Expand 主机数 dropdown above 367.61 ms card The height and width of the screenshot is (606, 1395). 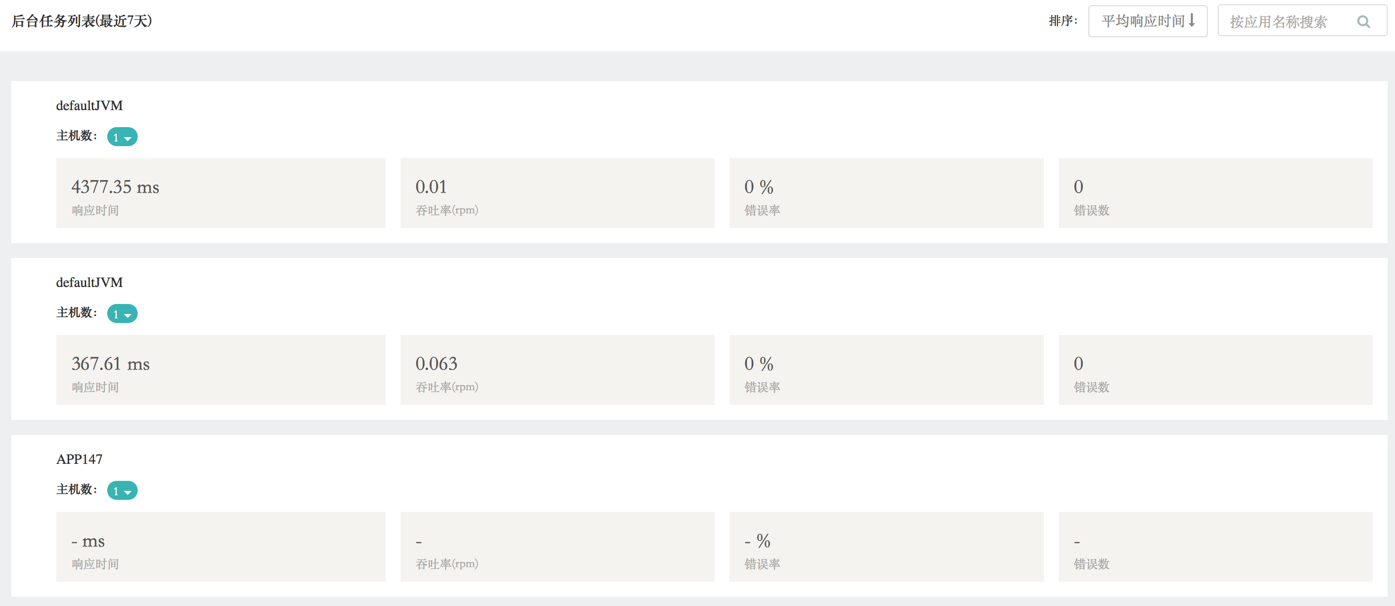pos(122,314)
